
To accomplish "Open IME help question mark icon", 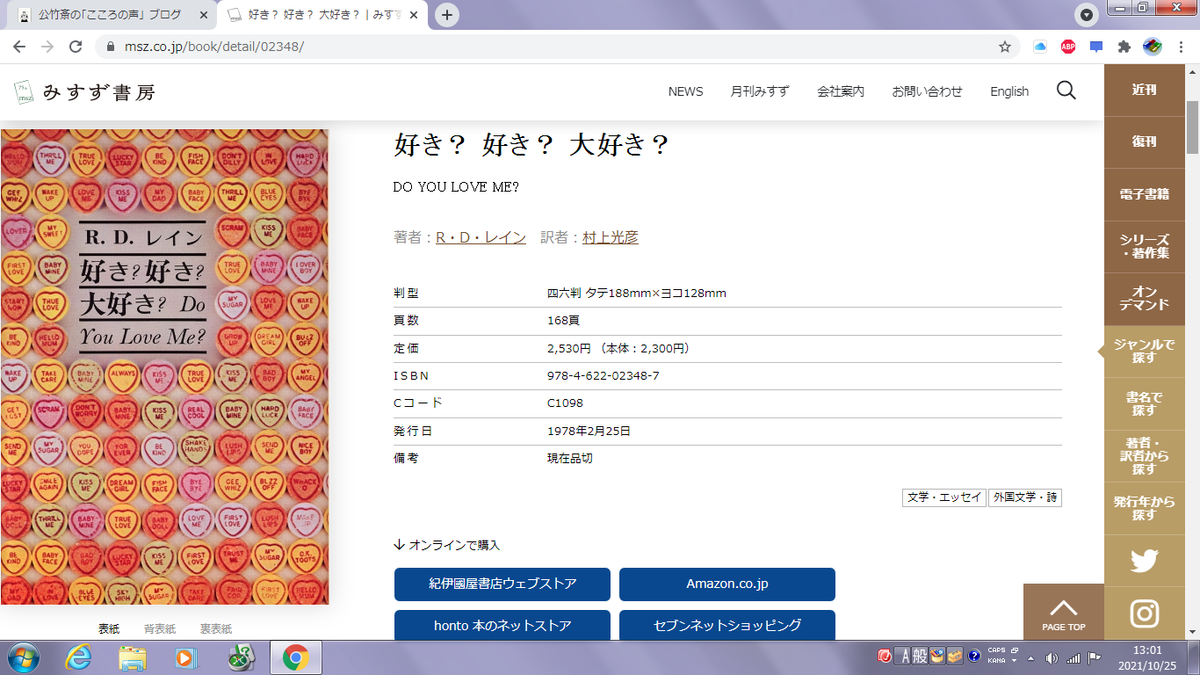I will click(x=973, y=657).
